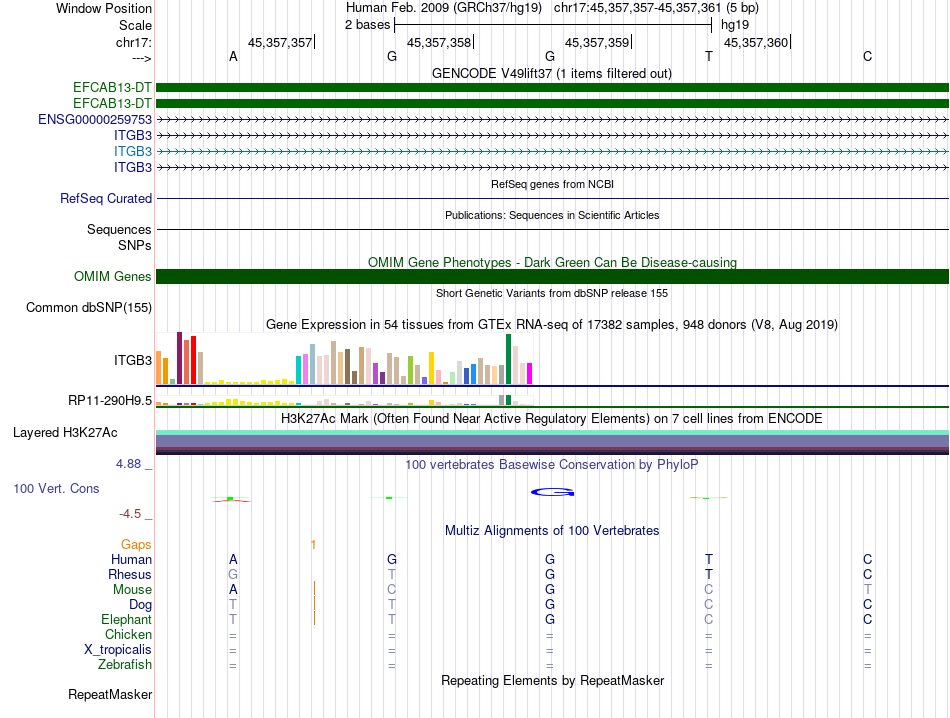Screen dimensions: 950x718
Task: Click the reference base T in ruler
Action: coord(709,56)
